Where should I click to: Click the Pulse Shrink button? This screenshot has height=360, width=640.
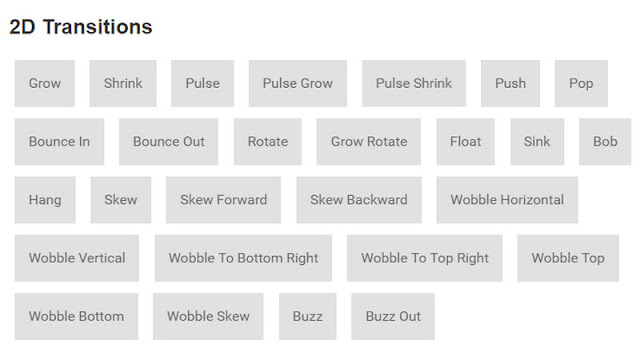pyautogui.click(x=413, y=83)
